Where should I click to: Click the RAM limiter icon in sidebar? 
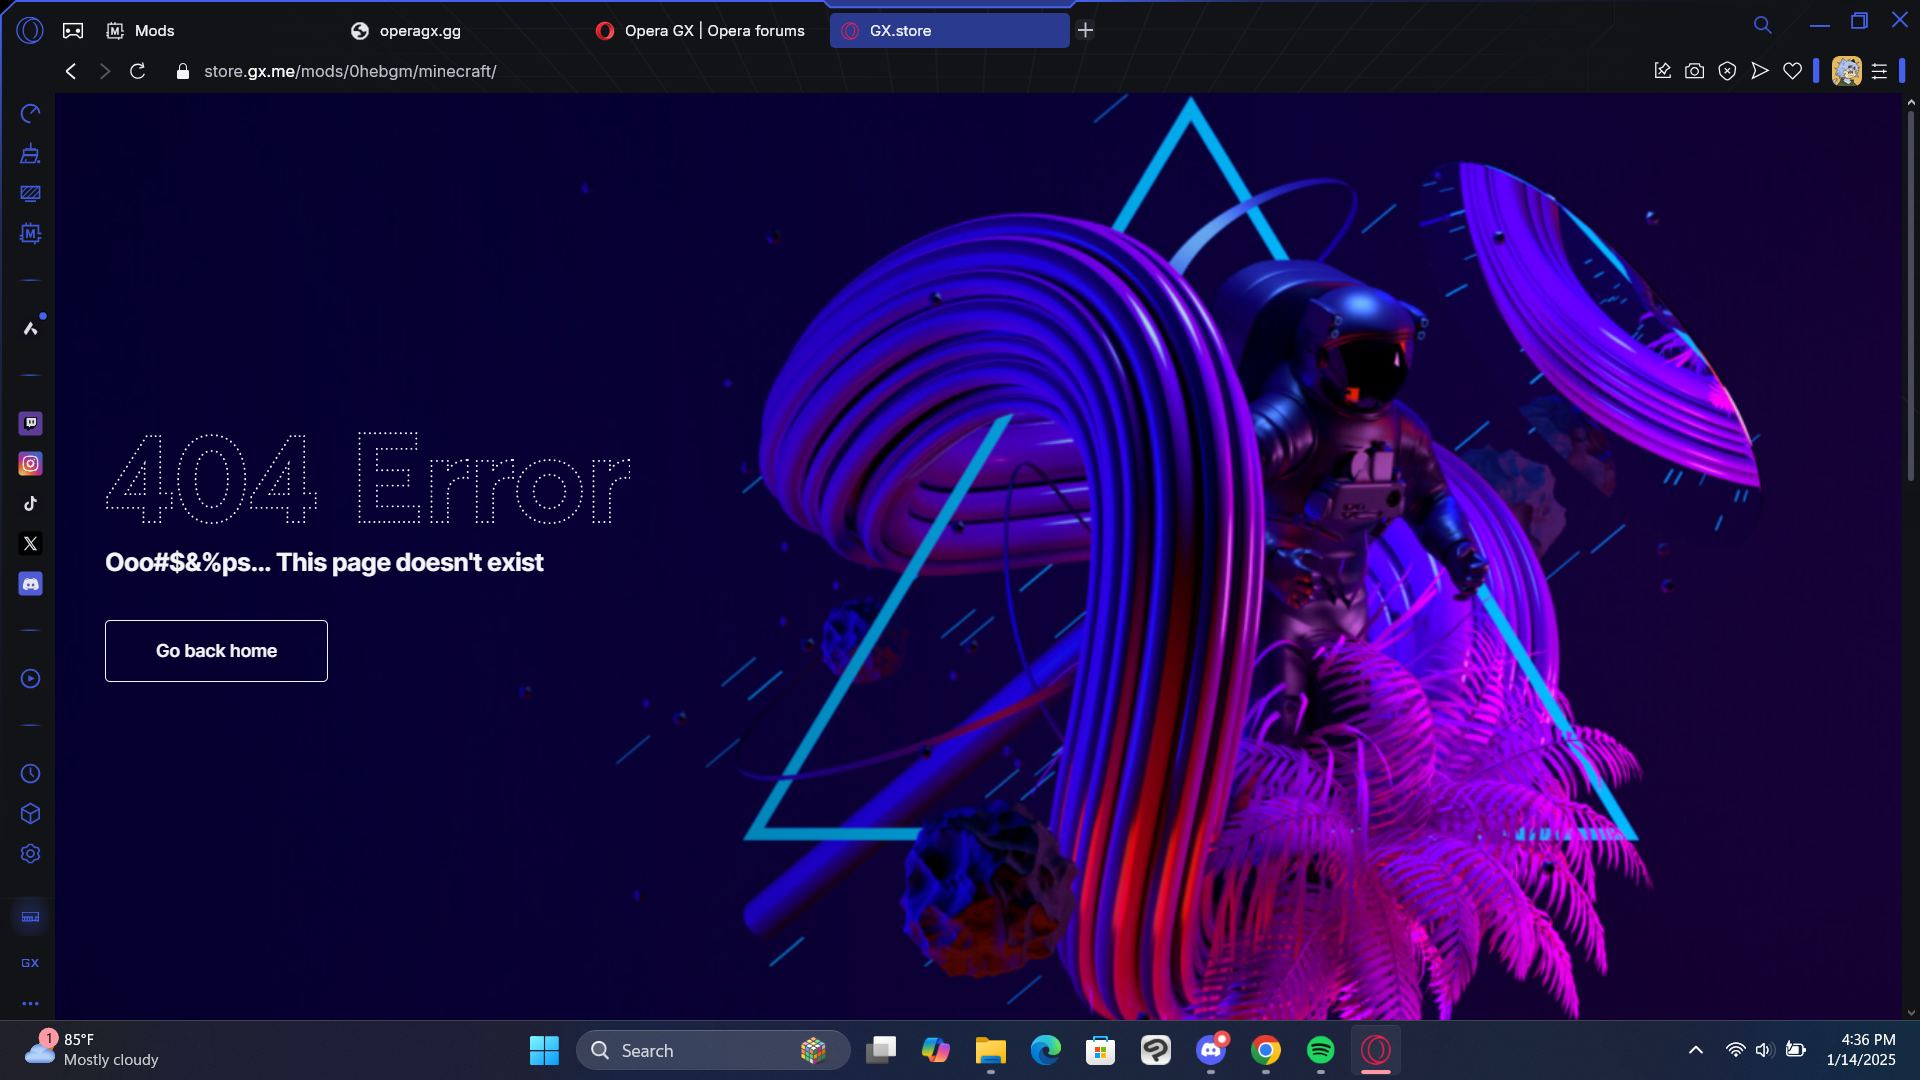31,917
